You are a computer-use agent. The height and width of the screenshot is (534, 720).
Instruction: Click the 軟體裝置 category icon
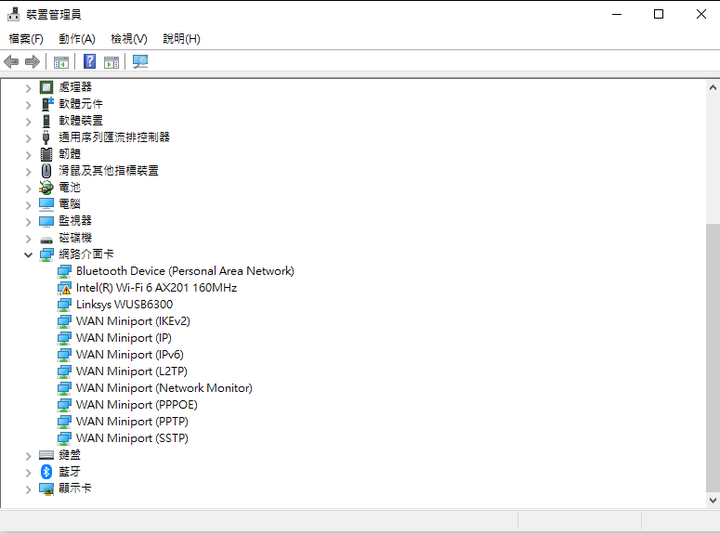coord(46,120)
